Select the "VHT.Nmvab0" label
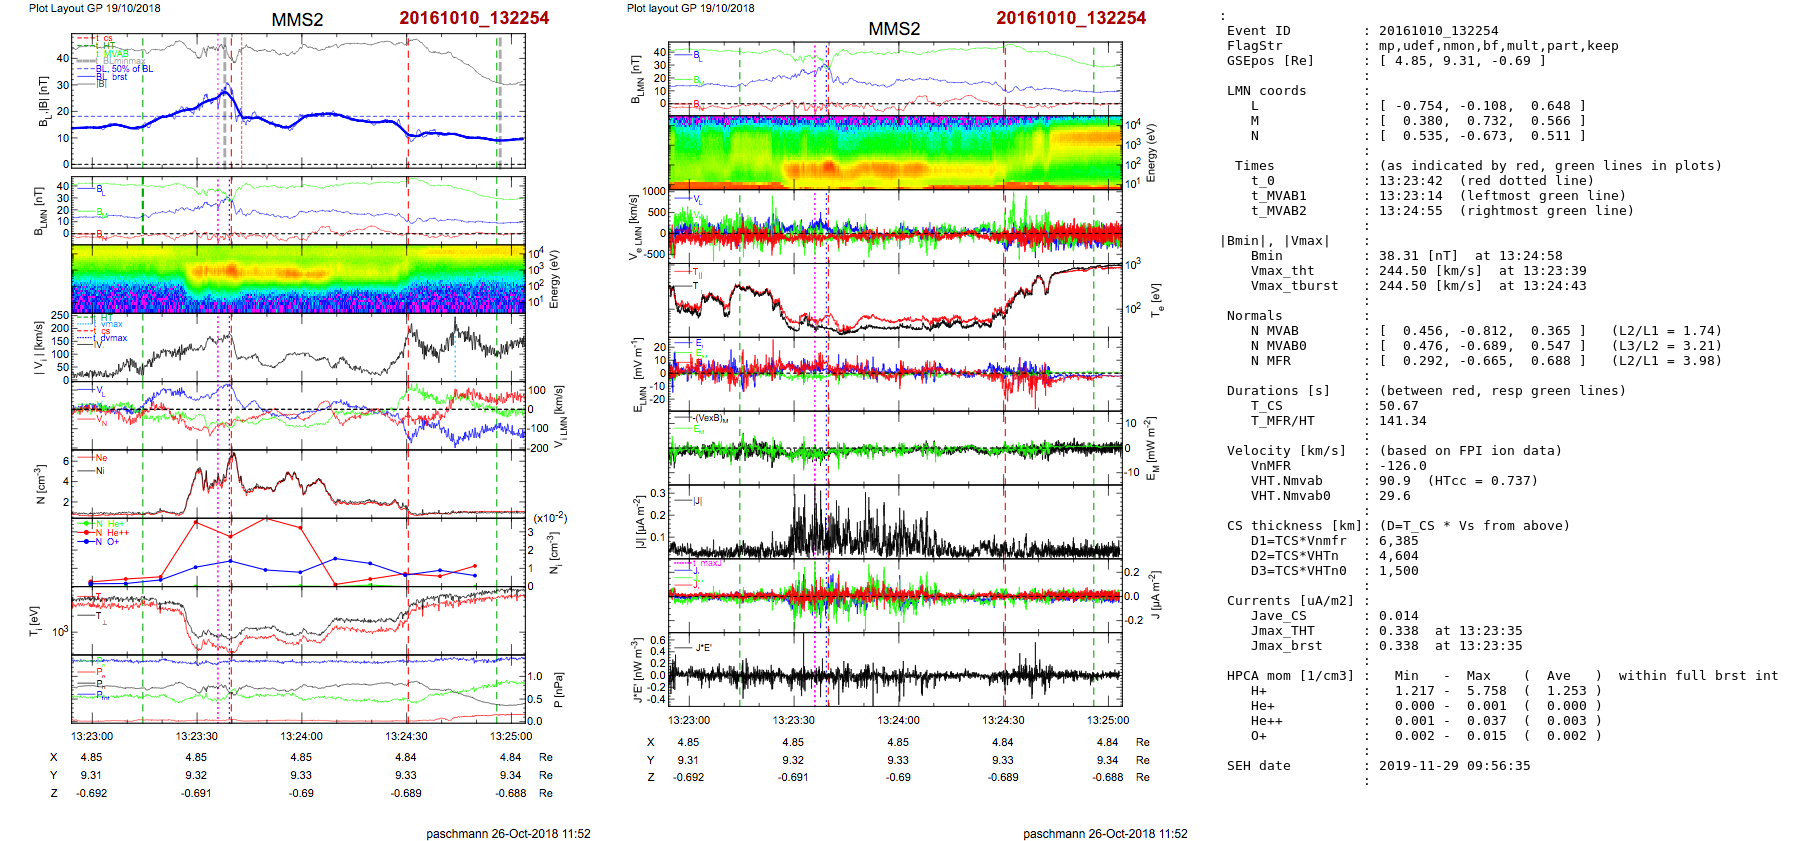This screenshot has width=1804, height=841. [x=1290, y=496]
